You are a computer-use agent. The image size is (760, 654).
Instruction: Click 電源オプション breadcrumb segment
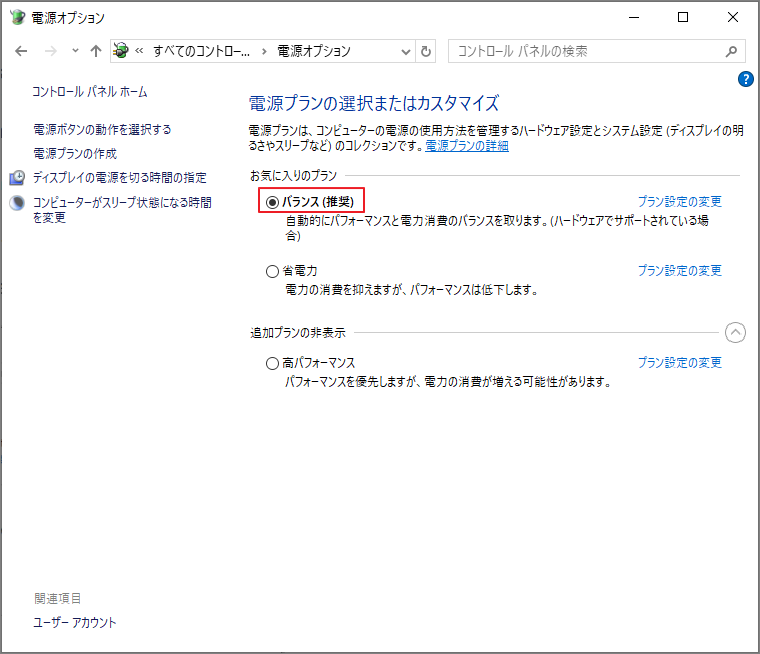tap(314, 51)
